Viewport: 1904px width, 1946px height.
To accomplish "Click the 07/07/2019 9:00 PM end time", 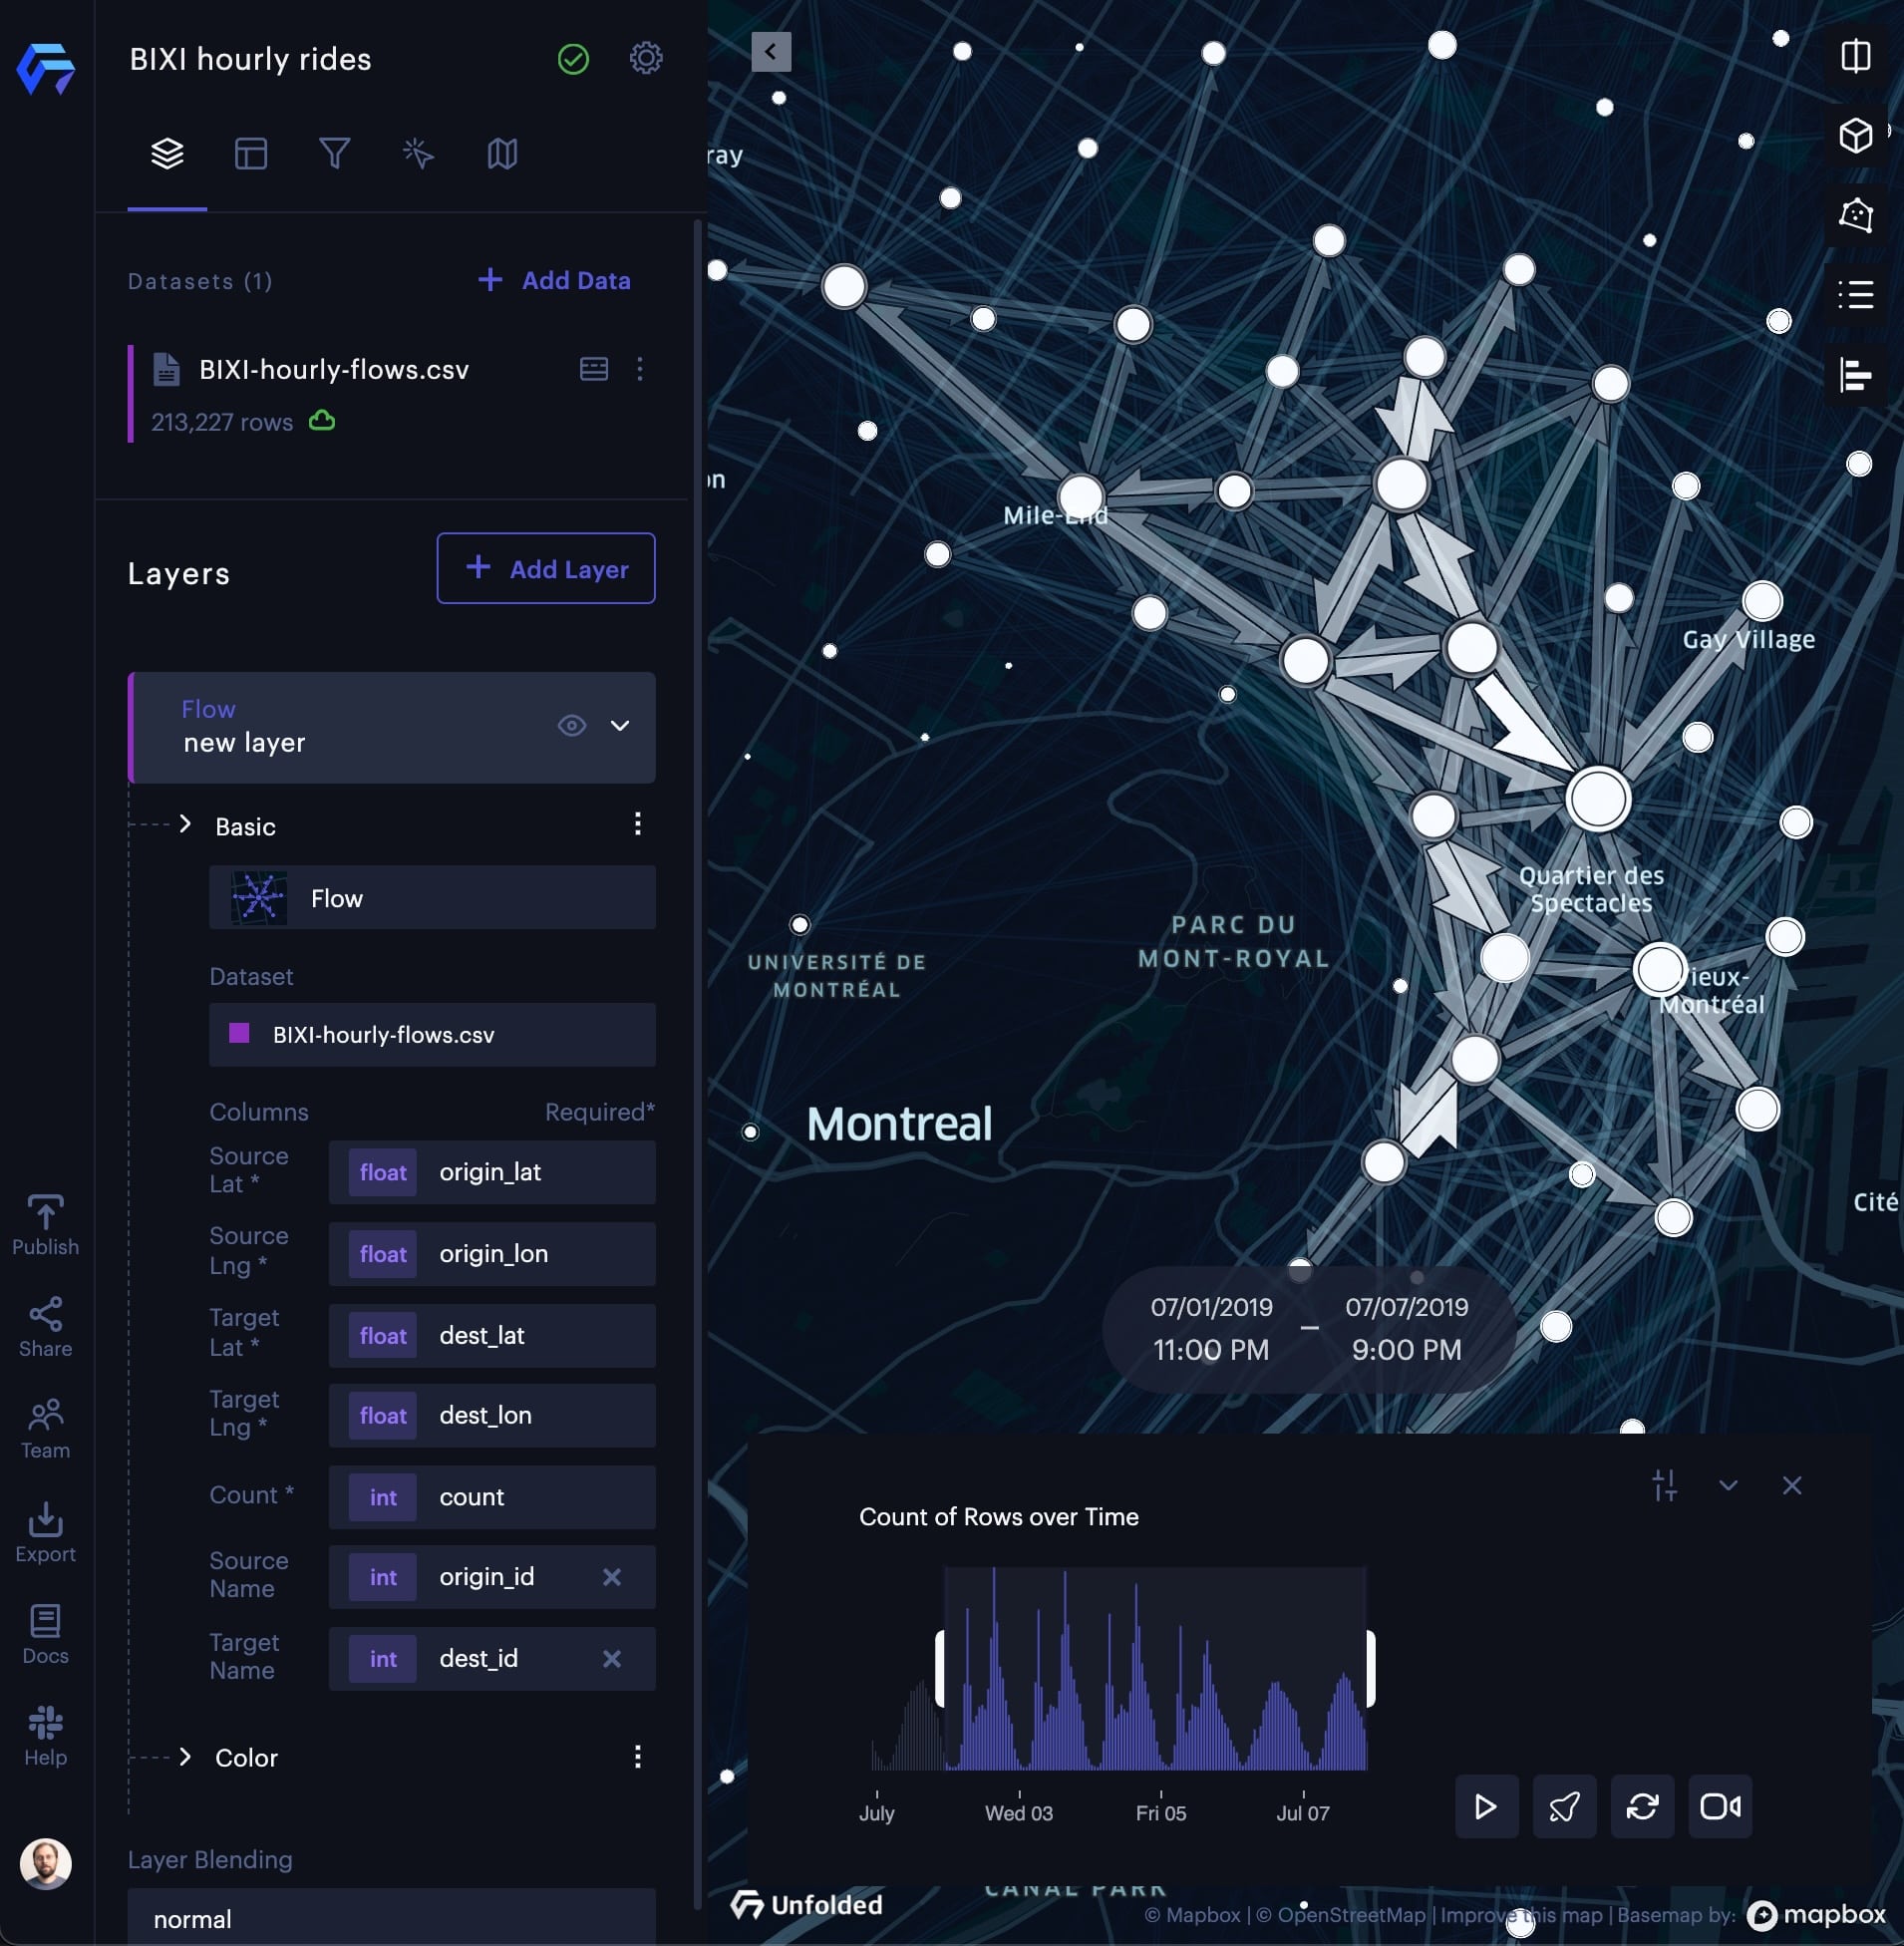I will point(1406,1329).
